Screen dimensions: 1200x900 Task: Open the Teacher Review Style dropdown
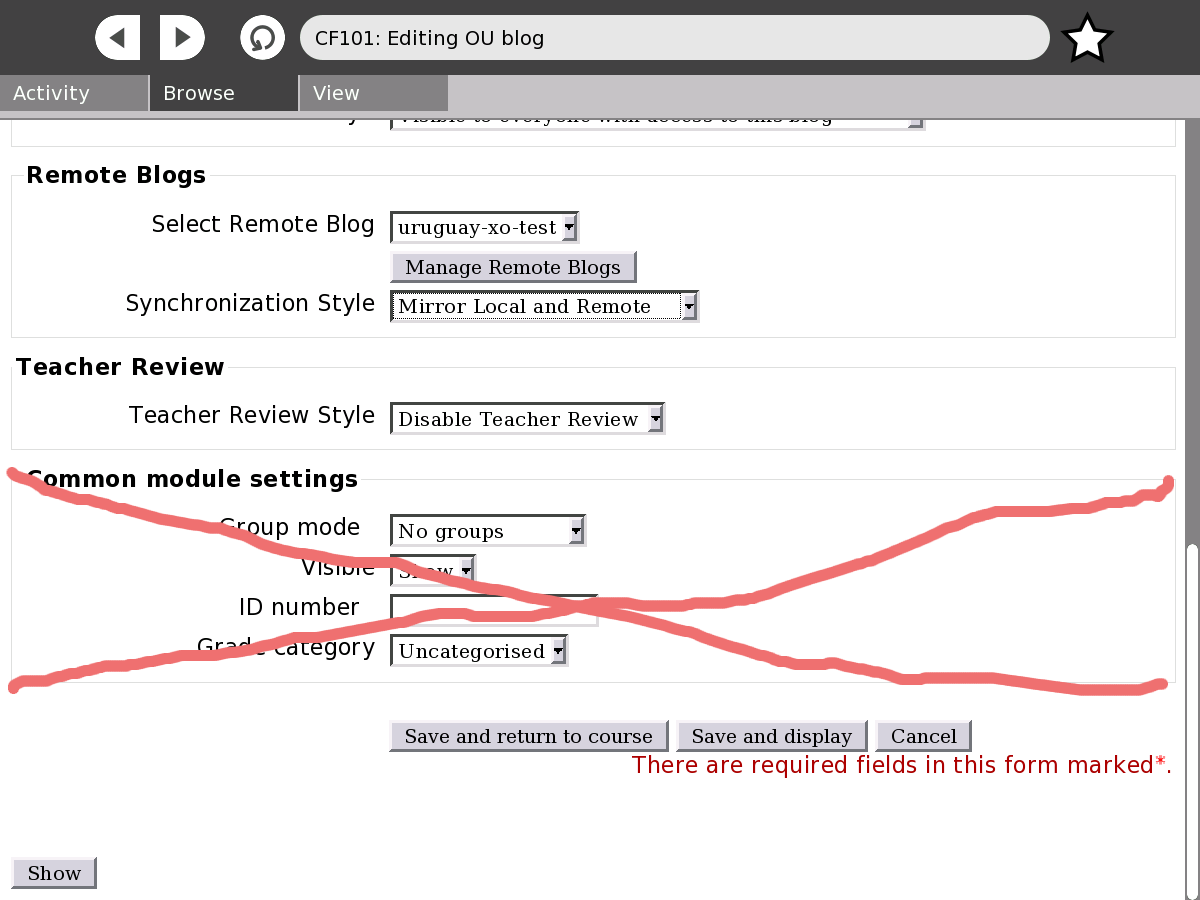527,419
